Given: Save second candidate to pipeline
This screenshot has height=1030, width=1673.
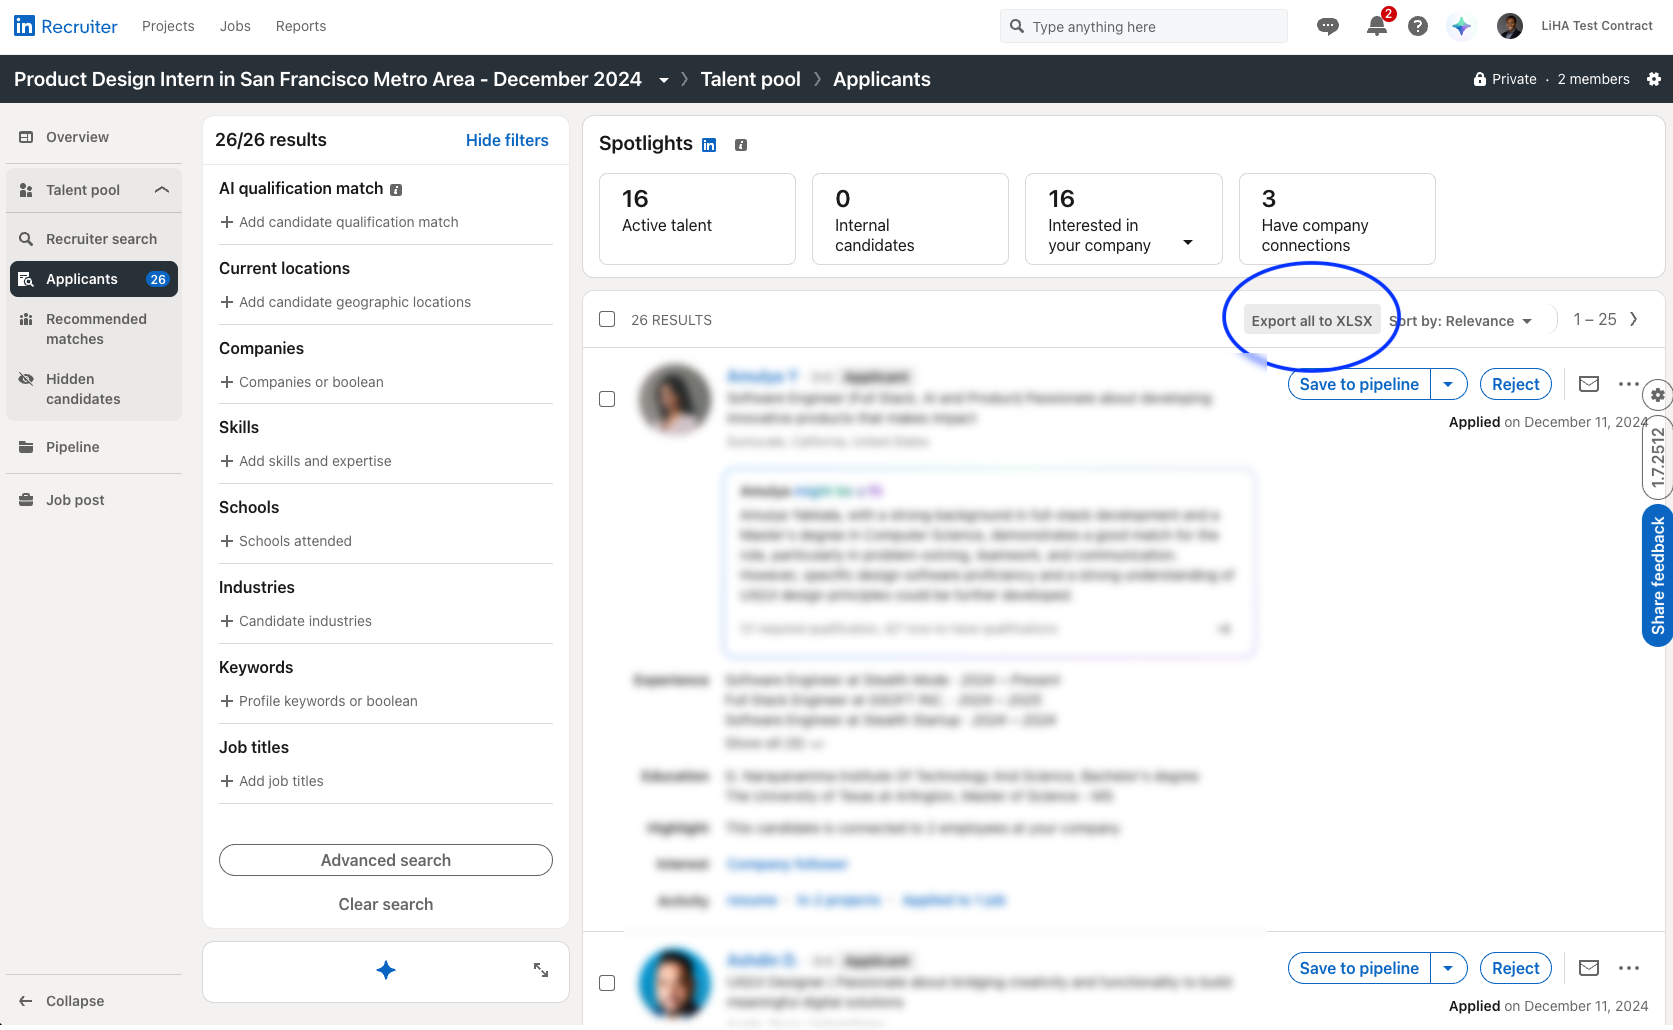Looking at the screenshot, I should coord(1359,968).
